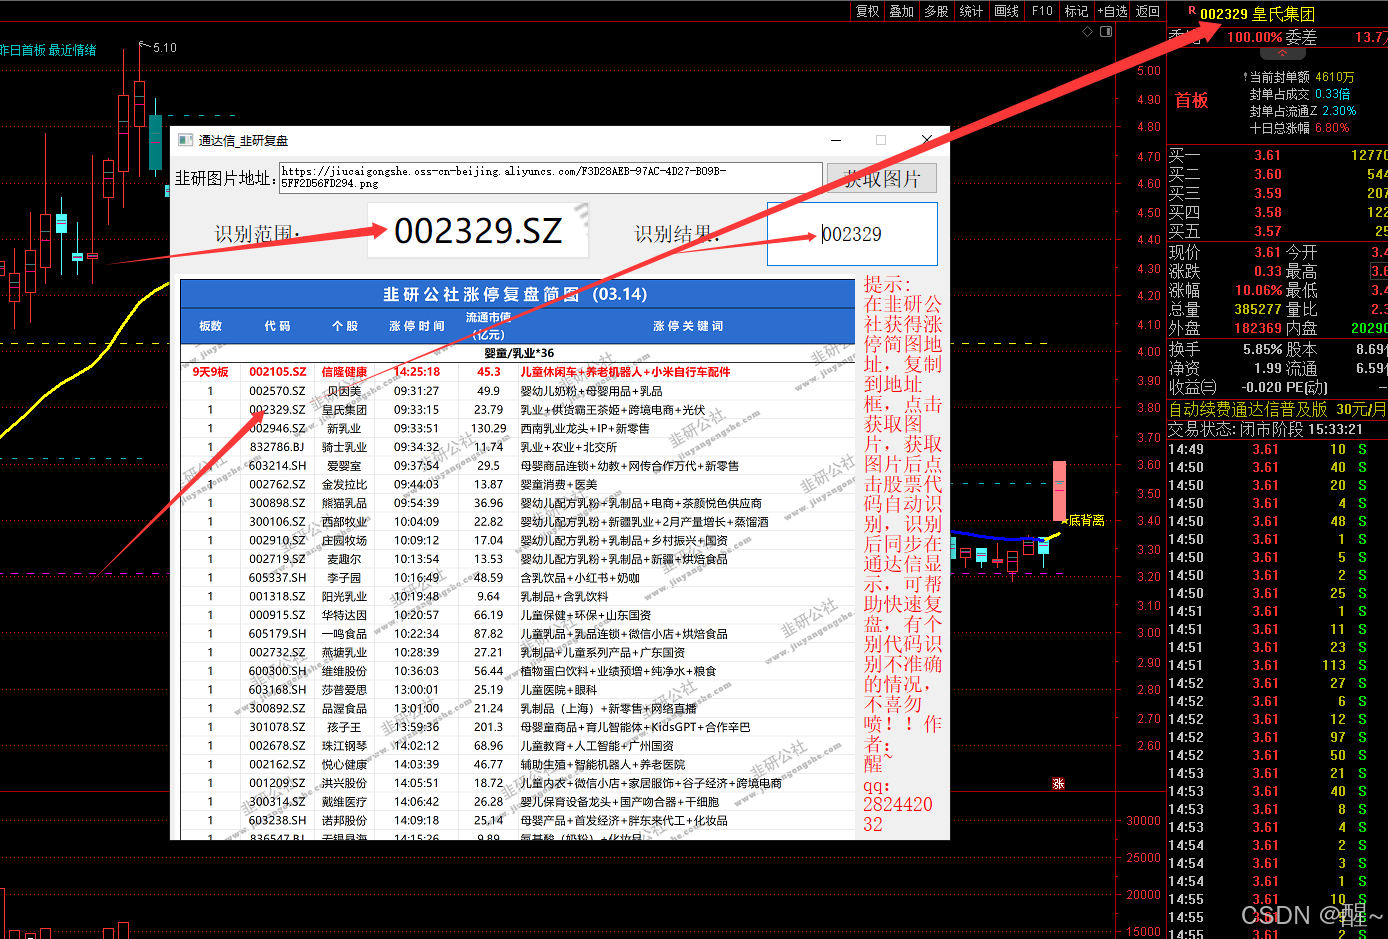Screen dimensions: 1388x939
Task: Click stock code 001318.SZ row
Action: [278, 596]
